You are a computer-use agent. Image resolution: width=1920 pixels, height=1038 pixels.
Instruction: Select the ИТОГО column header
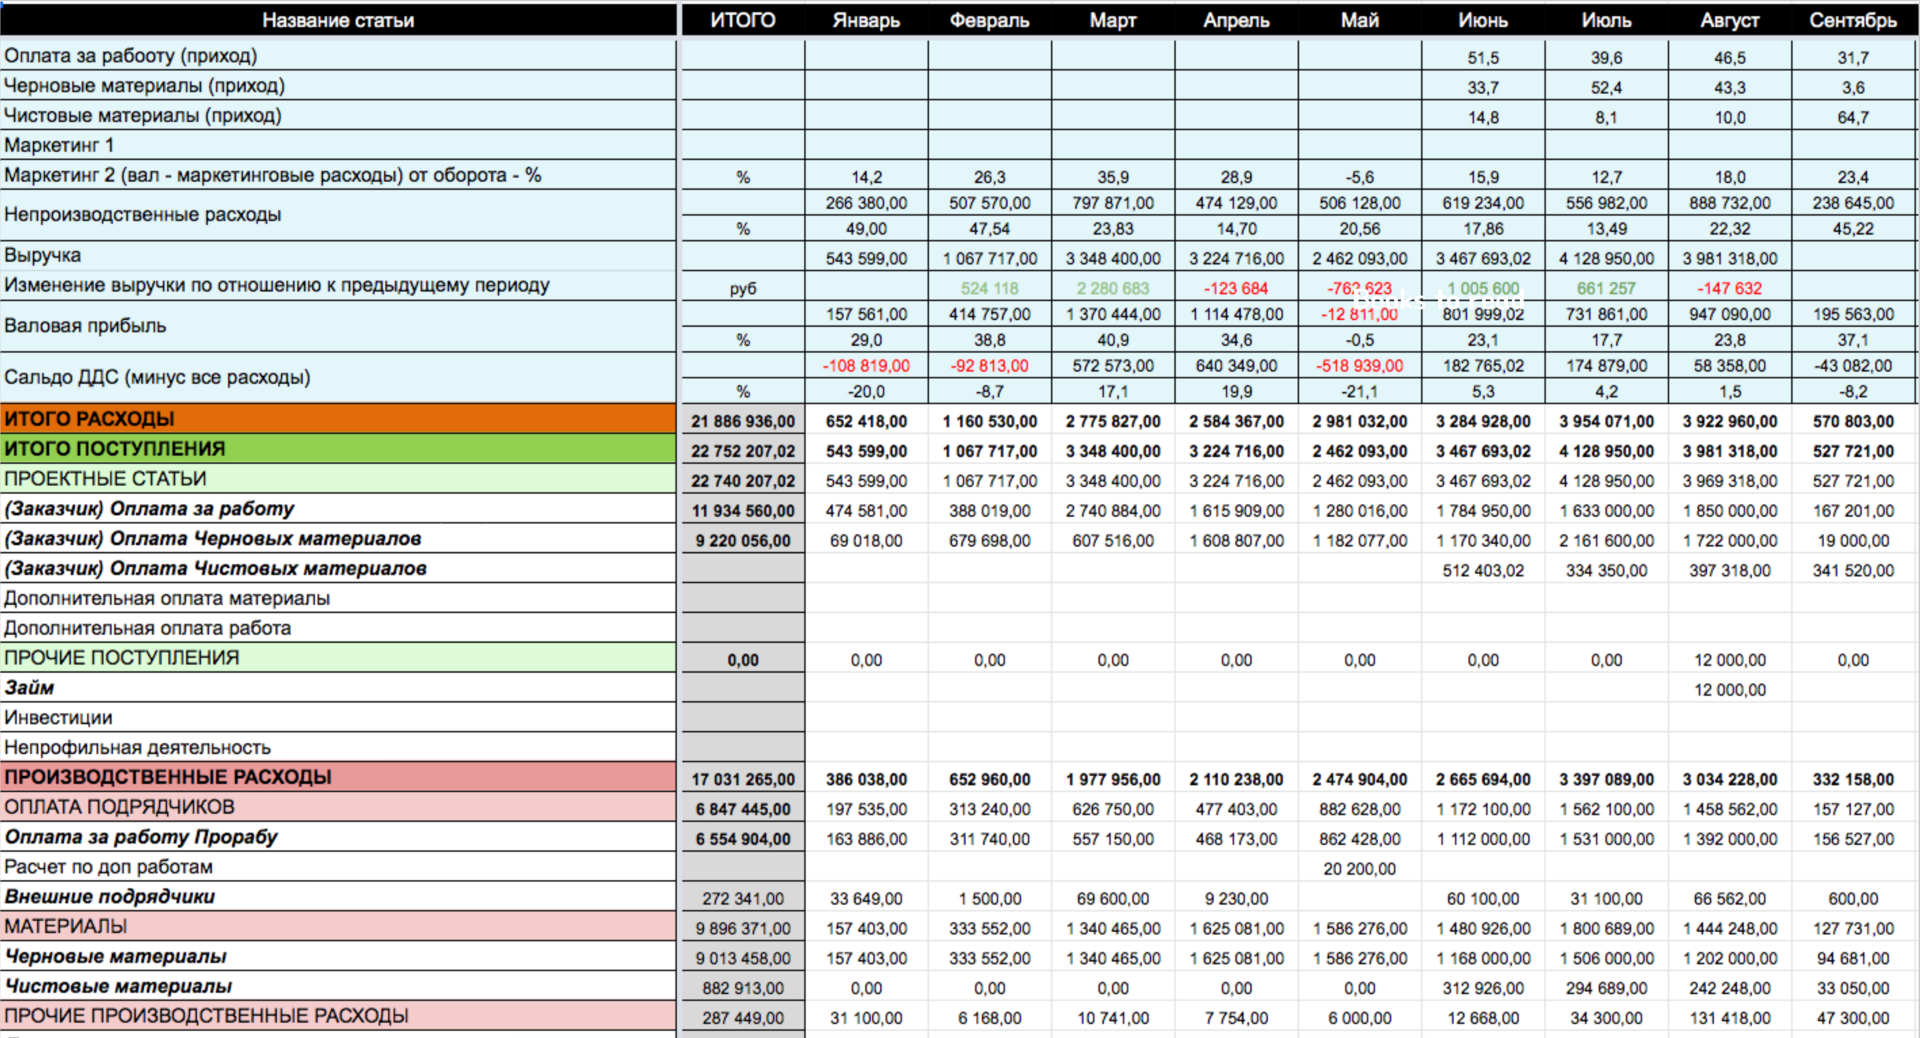[x=742, y=20]
